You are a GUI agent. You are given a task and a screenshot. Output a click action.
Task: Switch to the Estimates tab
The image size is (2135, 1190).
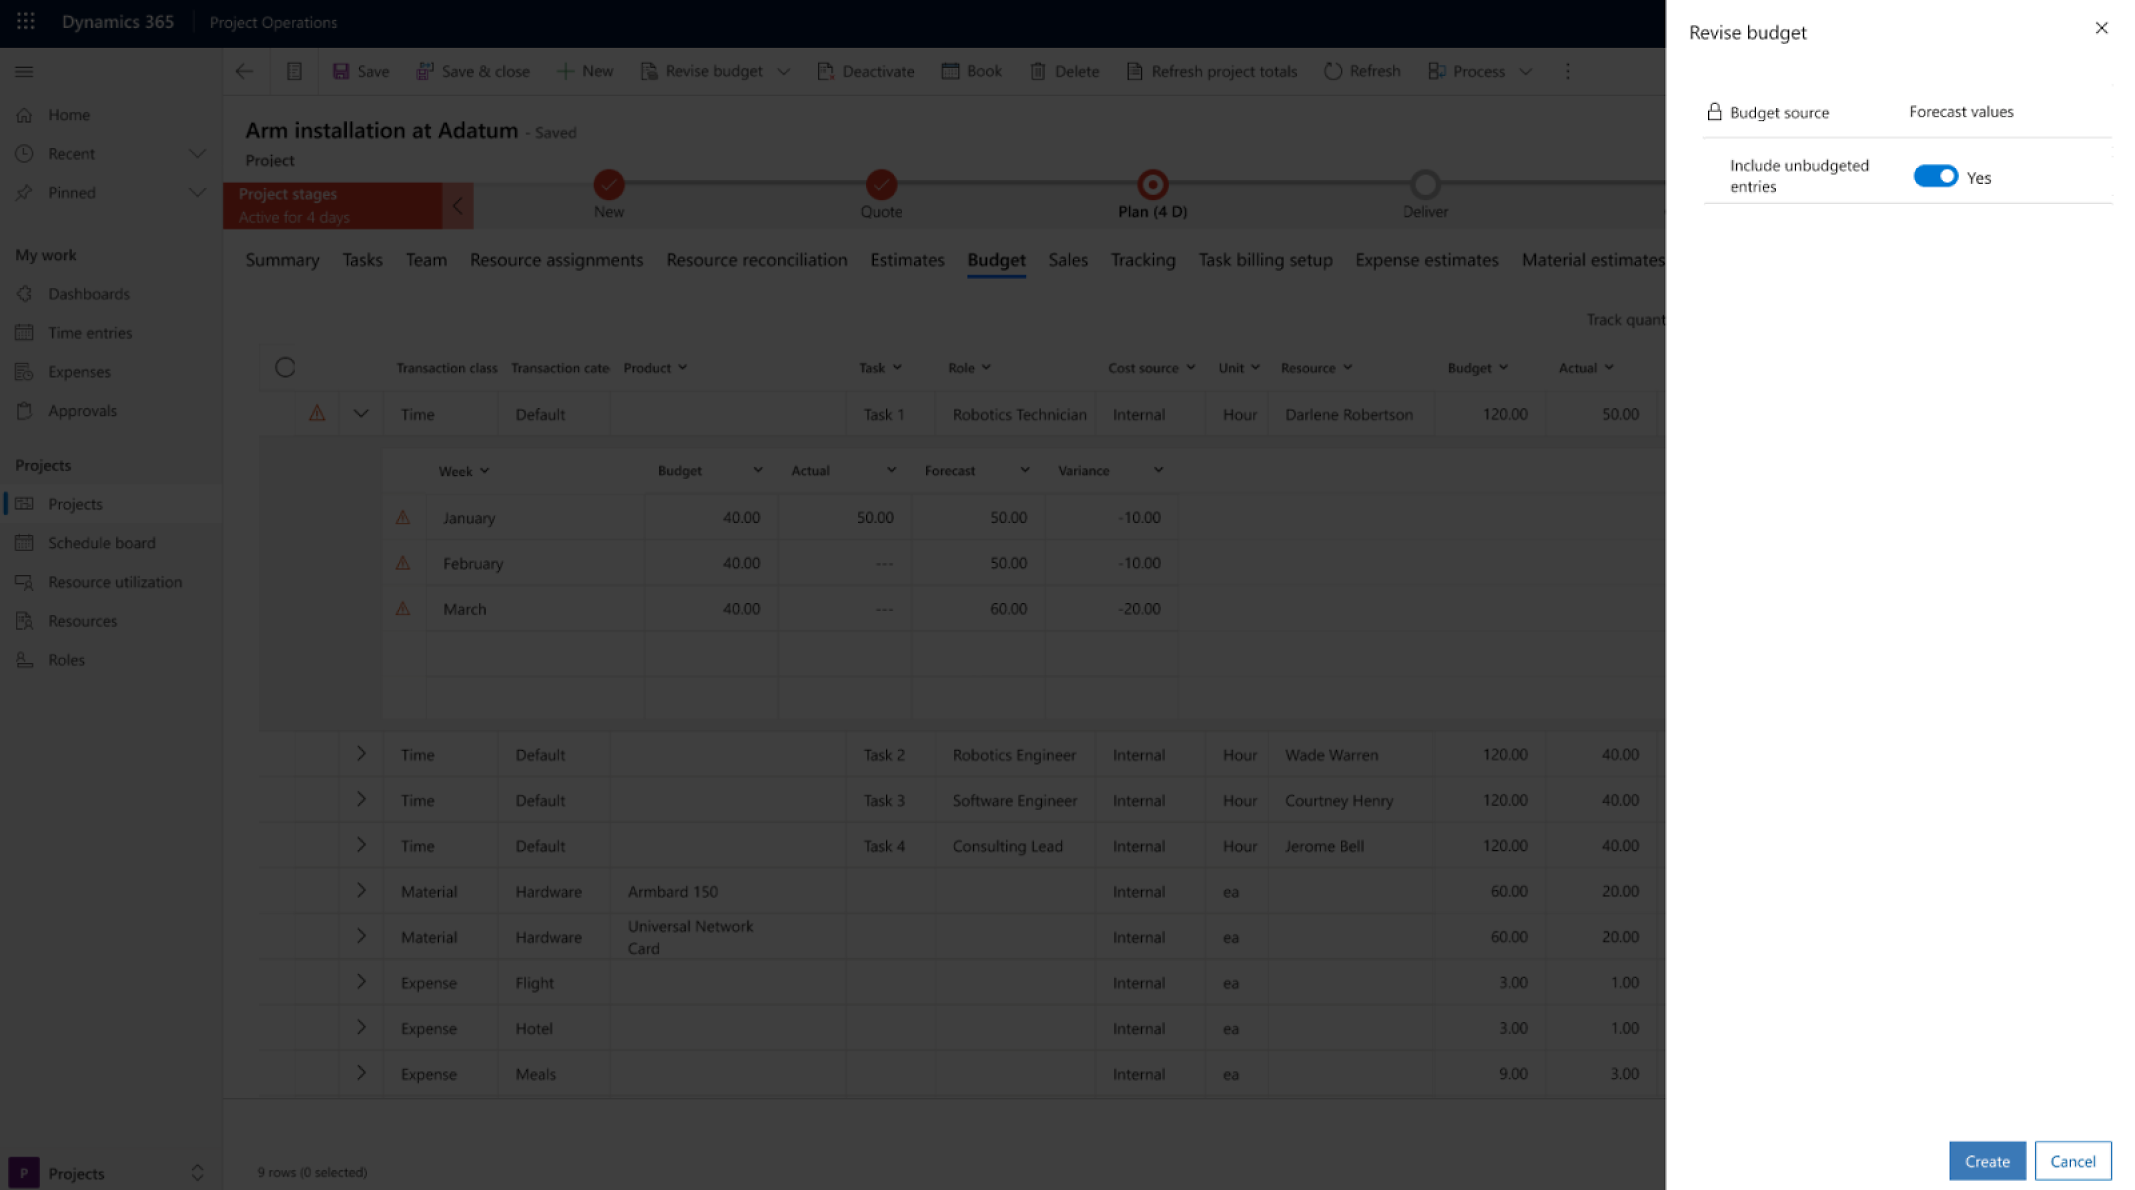(907, 260)
